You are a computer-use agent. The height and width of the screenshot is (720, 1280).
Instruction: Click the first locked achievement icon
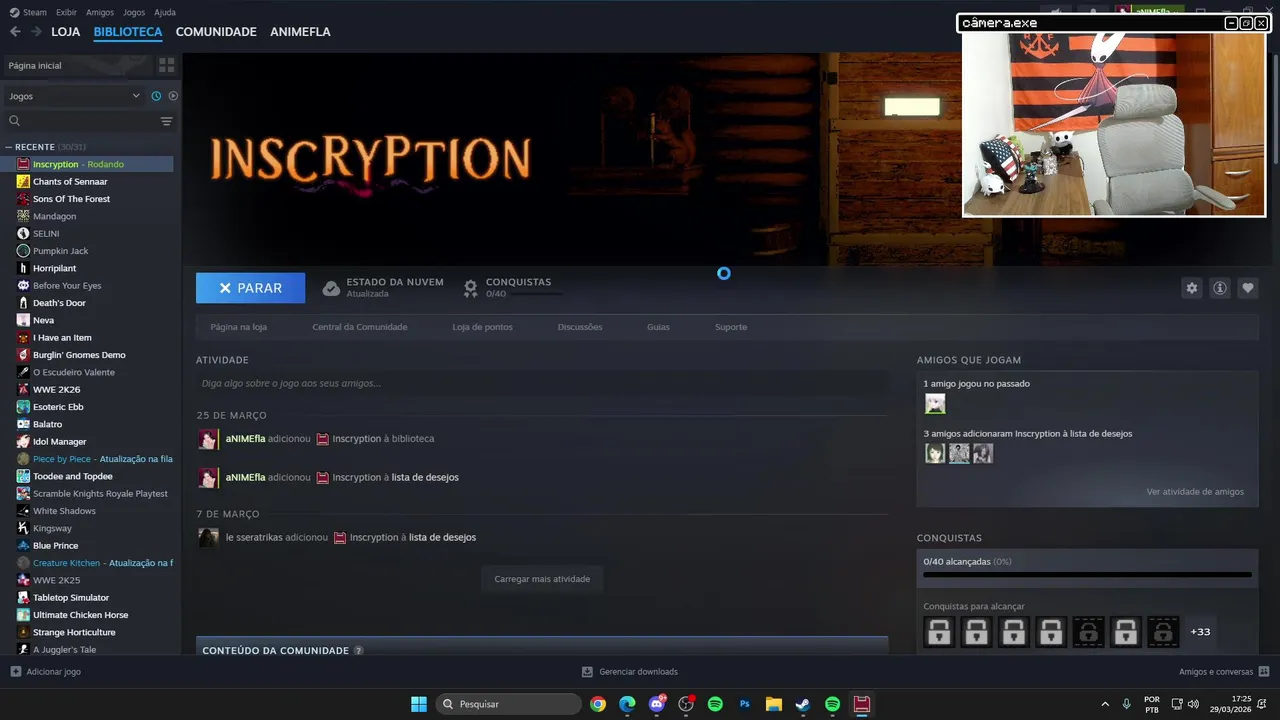(939, 632)
